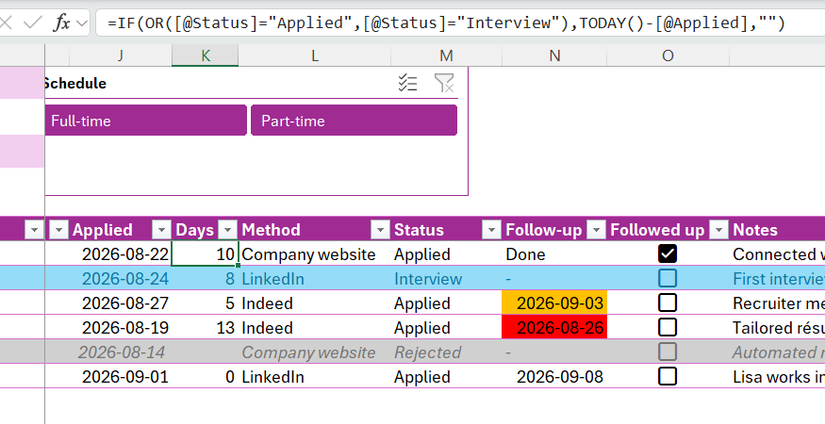Click the Insert Function fx icon

pyautogui.click(x=62, y=23)
